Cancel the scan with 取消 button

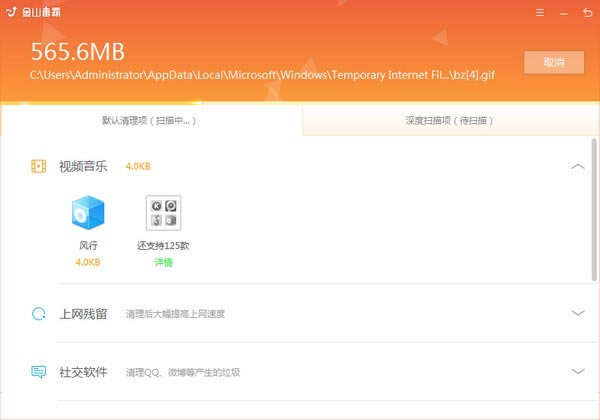pyautogui.click(x=554, y=62)
